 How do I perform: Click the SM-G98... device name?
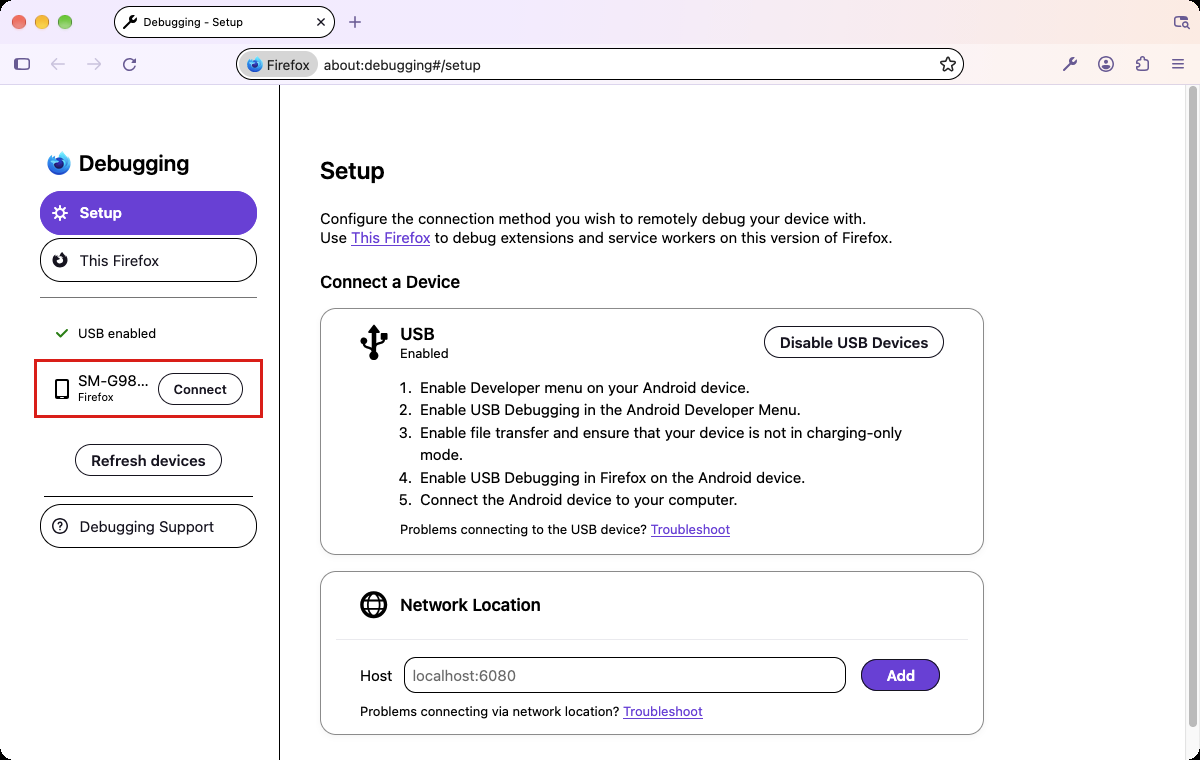click(x=113, y=381)
